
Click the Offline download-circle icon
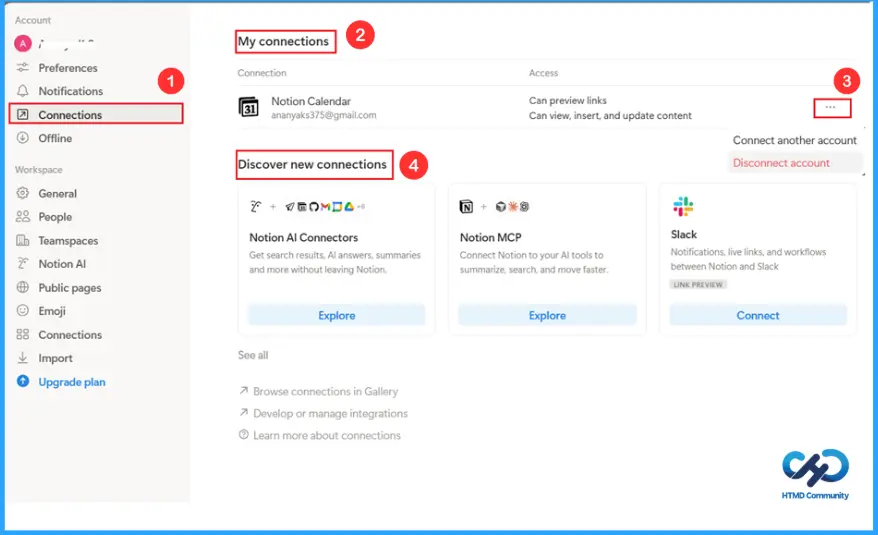click(x=22, y=138)
